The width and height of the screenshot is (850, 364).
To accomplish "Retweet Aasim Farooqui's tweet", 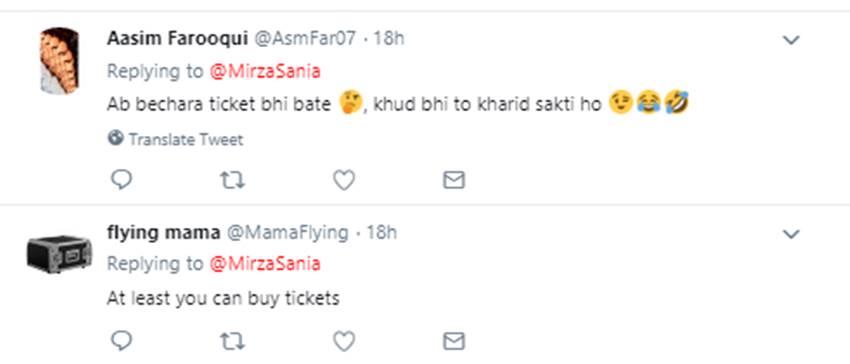I will [233, 180].
